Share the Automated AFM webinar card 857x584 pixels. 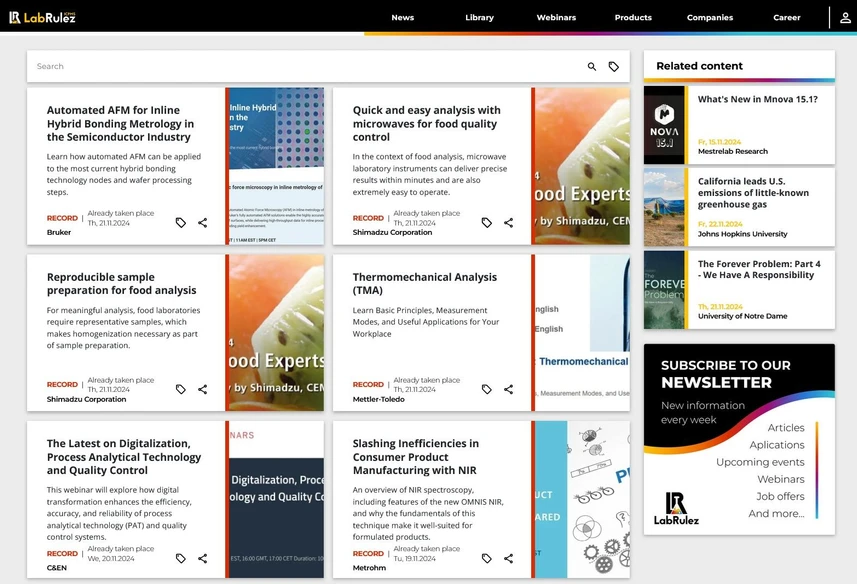pos(202,222)
